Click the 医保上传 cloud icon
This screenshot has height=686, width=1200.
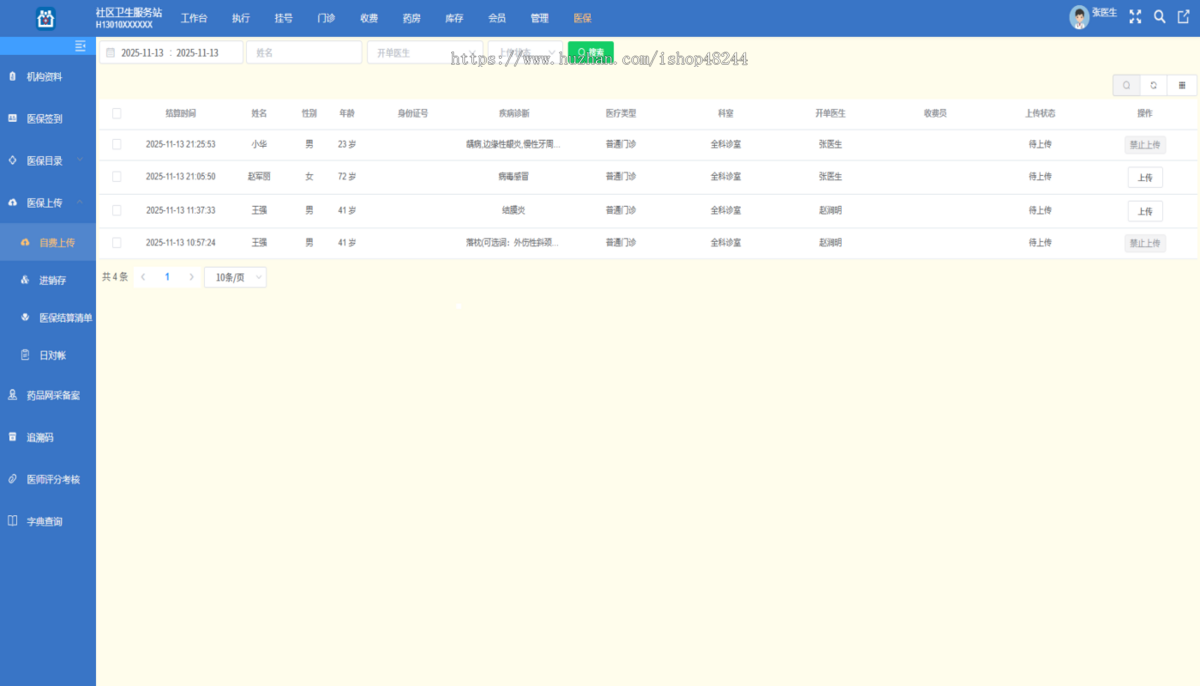12,202
